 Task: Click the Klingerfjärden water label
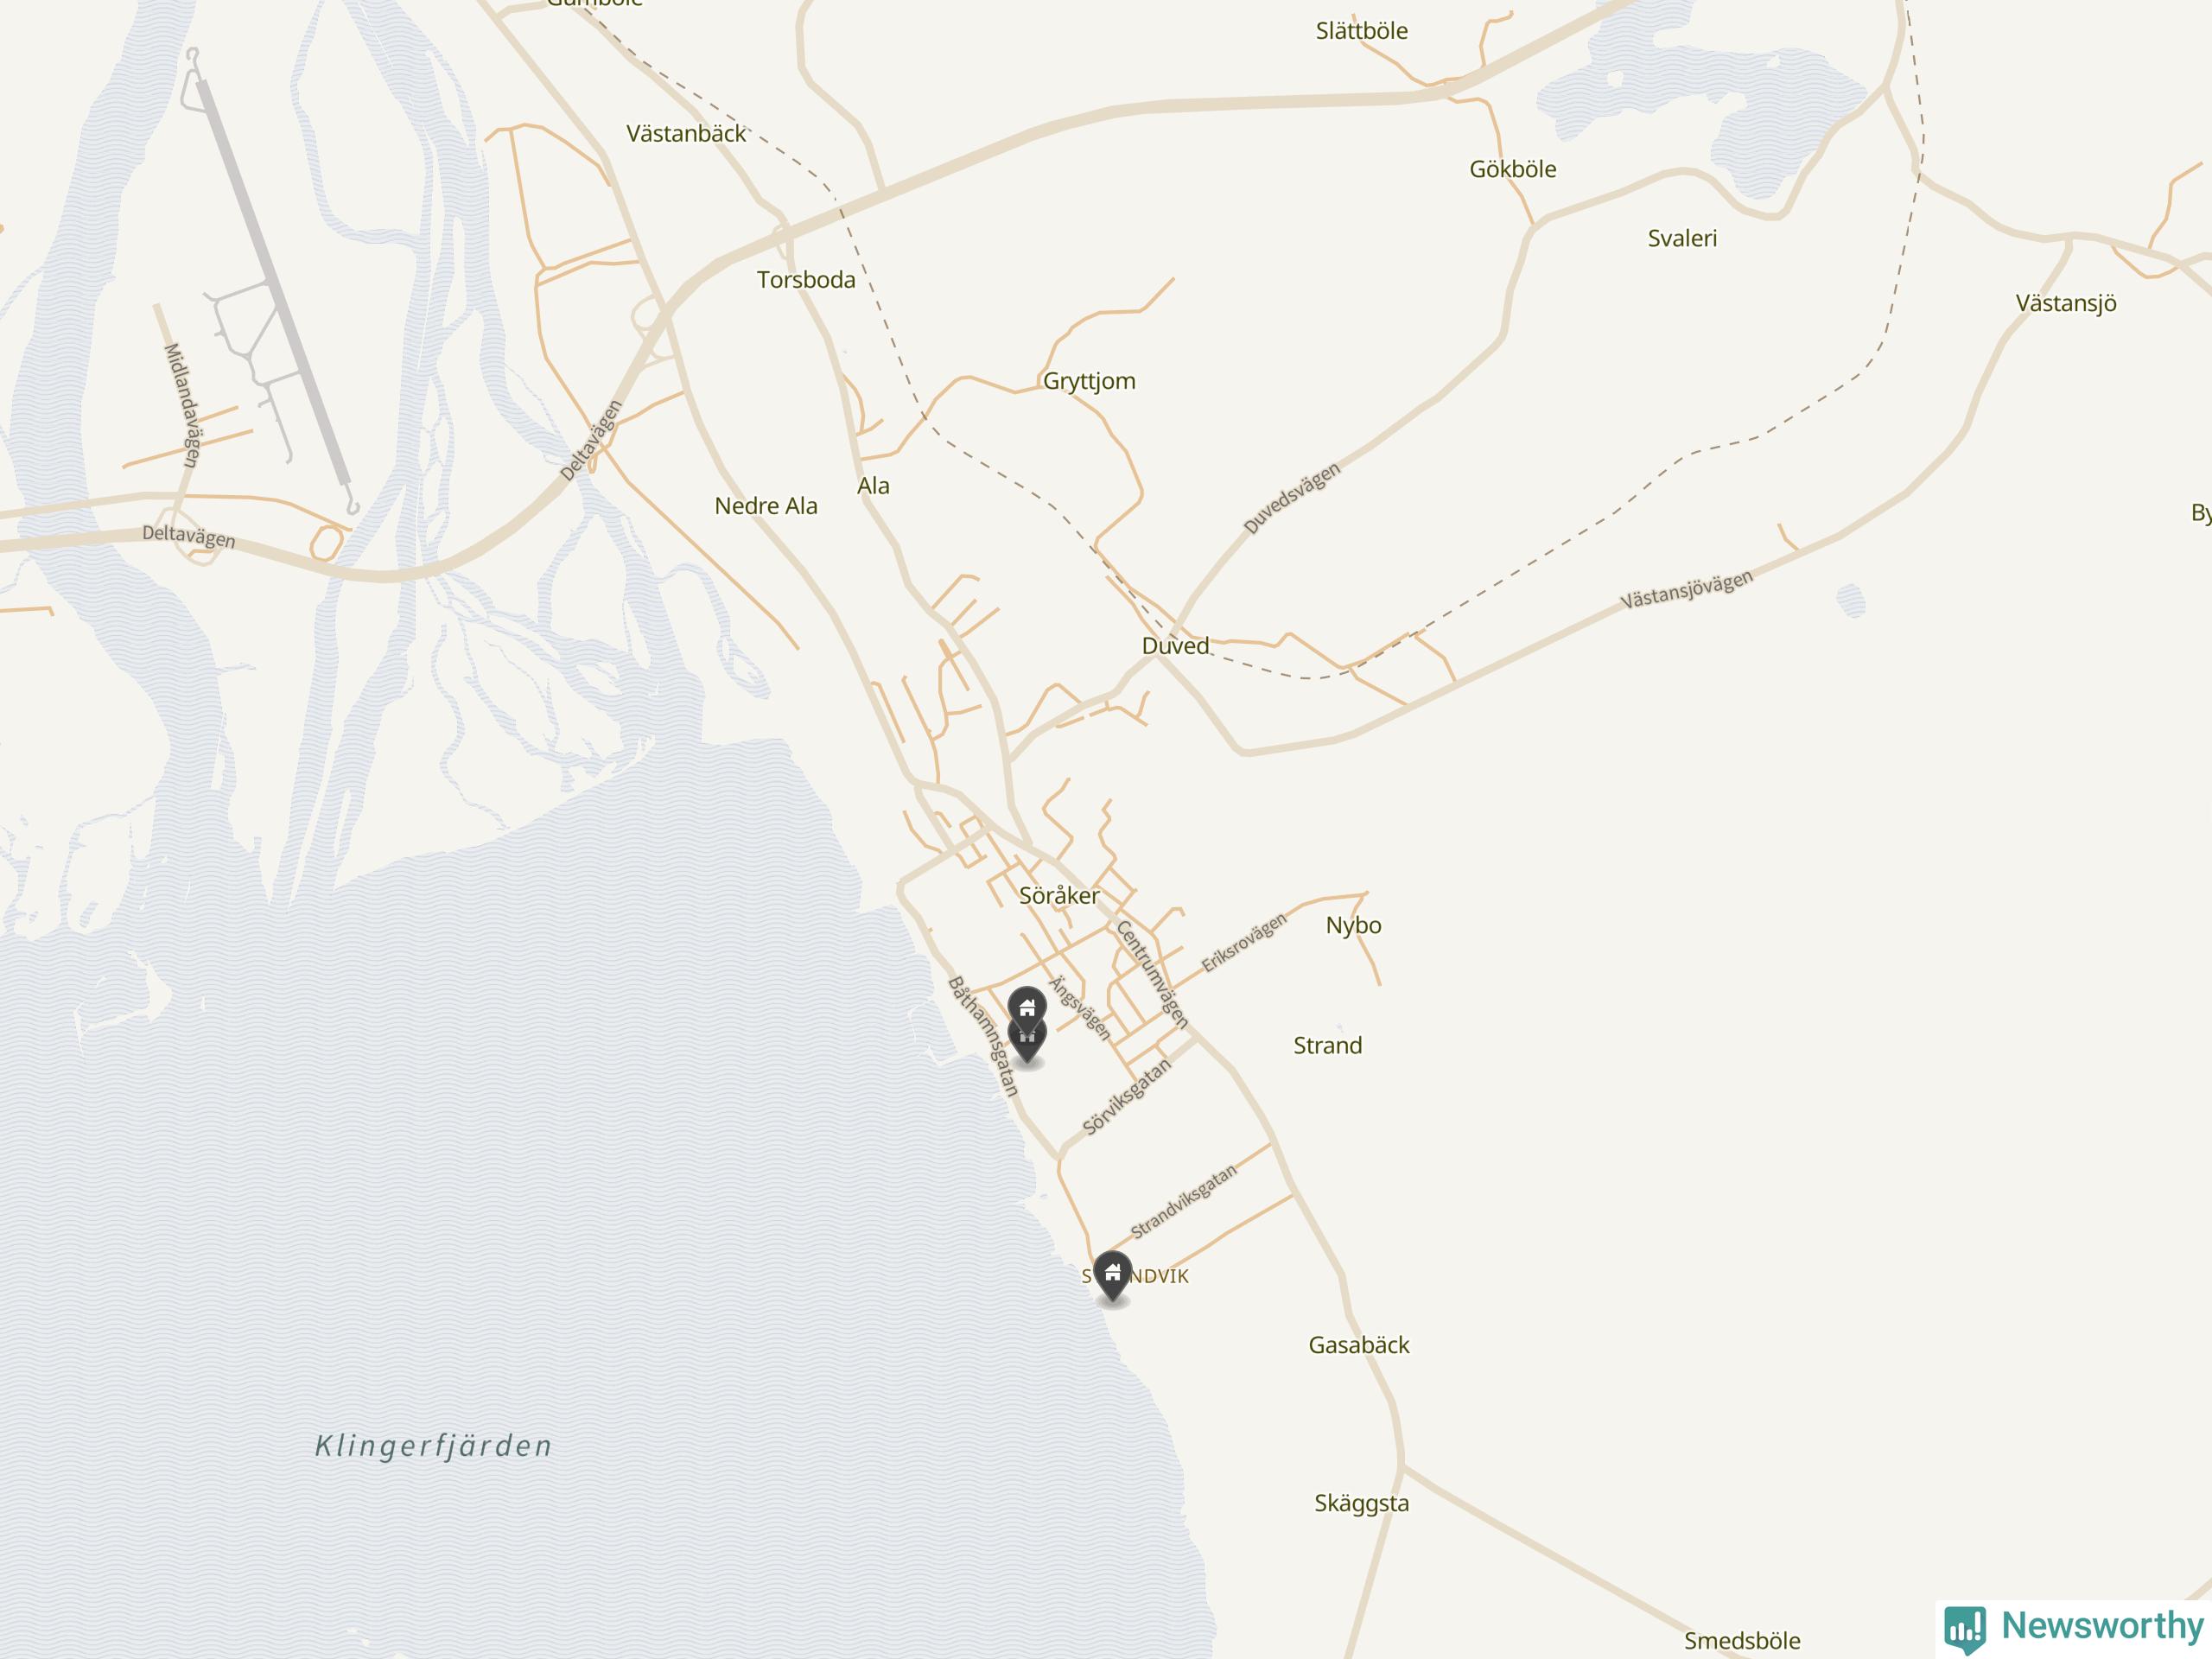[x=433, y=1446]
